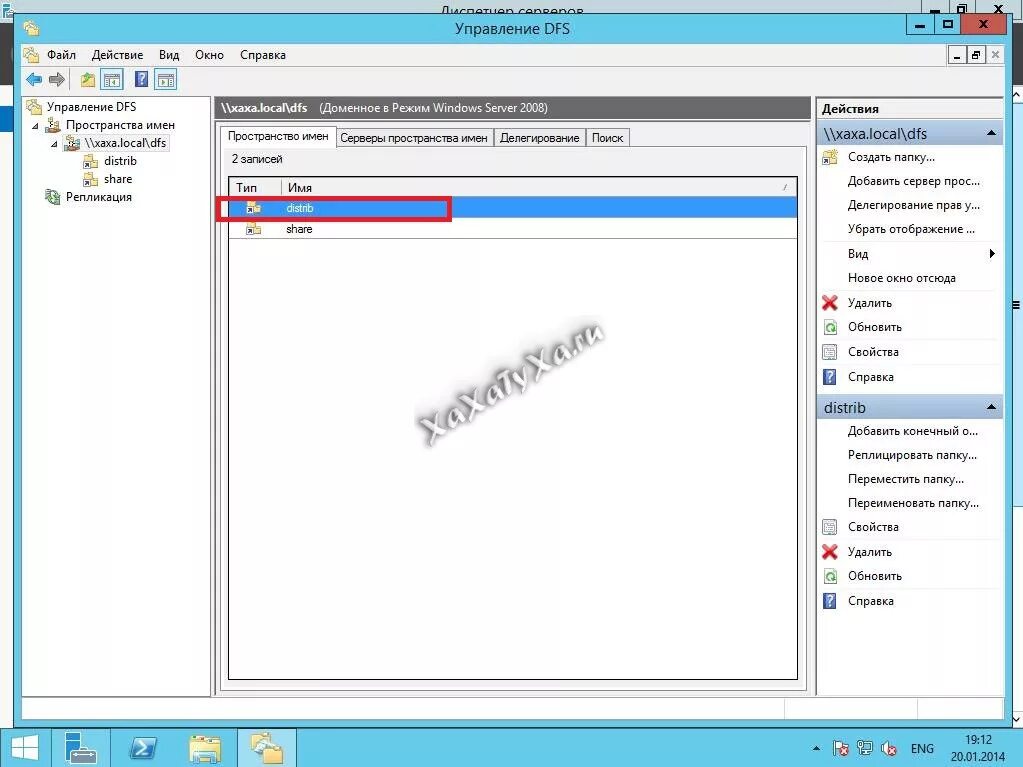Launch PowerShell from the taskbar

pos(144,747)
